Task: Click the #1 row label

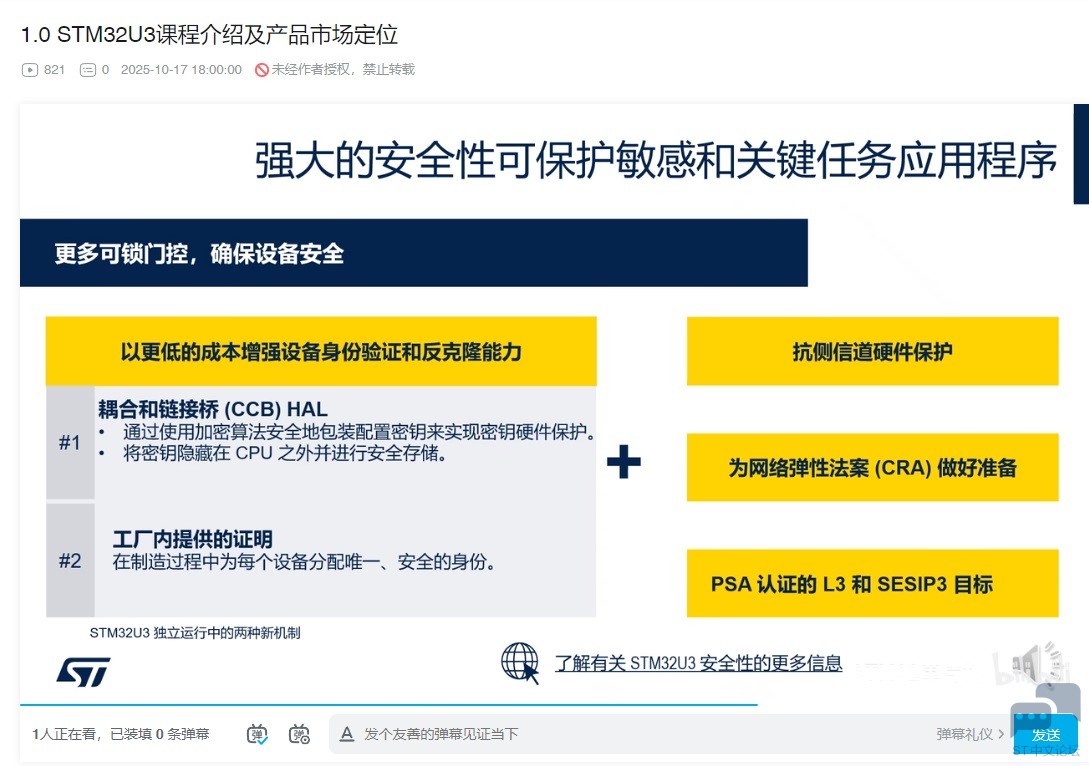Action: click(70, 442)
